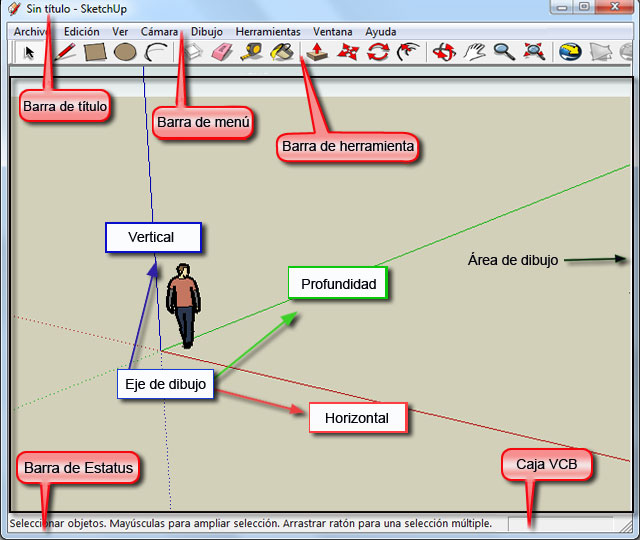Click the window resize grip corner
This screenshot has width=640, height=540.
625,526
